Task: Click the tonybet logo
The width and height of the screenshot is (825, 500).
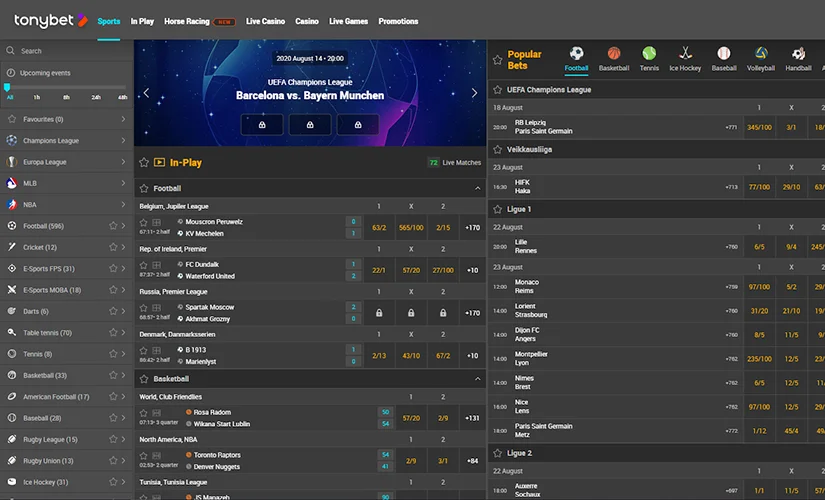Action: [x=51, y=21]
